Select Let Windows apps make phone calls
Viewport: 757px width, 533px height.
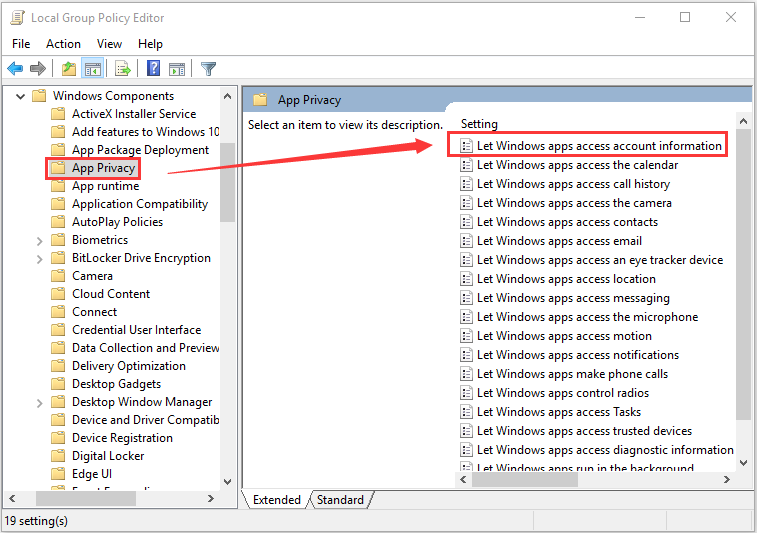coord(573,374)
